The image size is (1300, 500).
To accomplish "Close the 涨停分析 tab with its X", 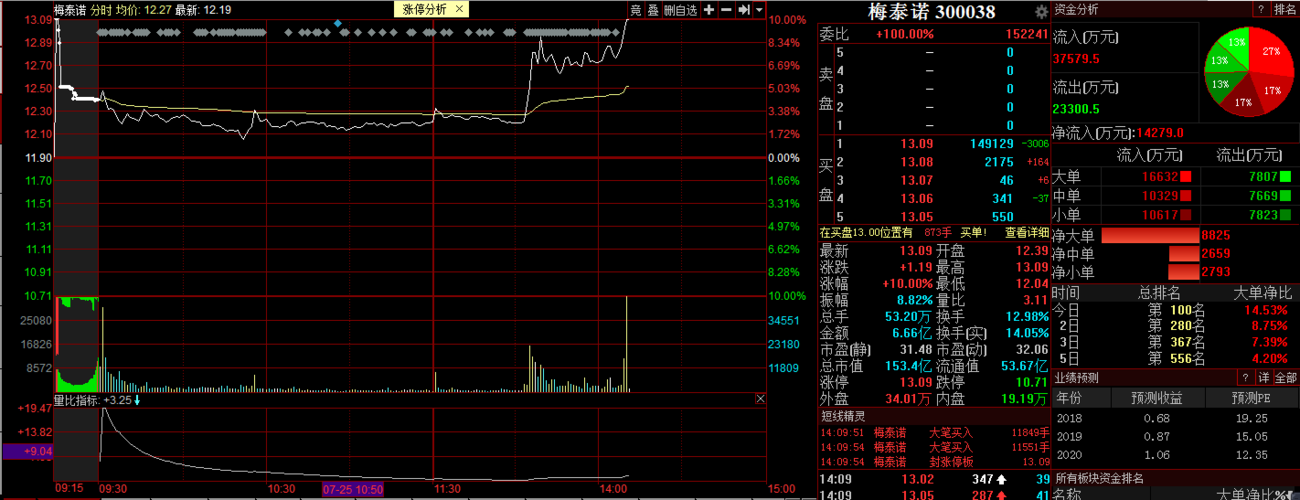I will click(x=458, y=9).
